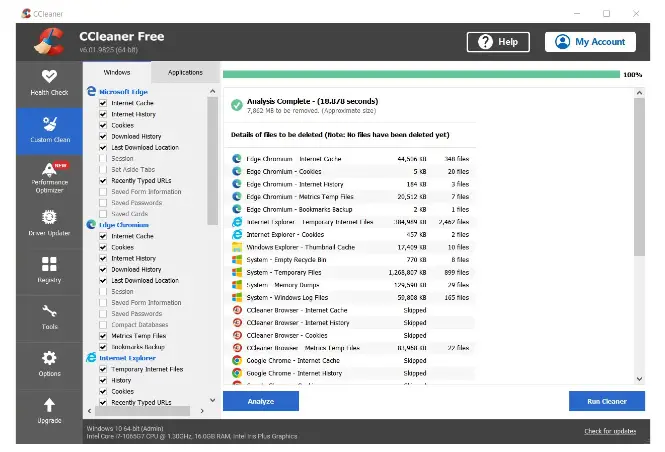The image size is (665, 452).
Task: Click folder icon beside Windows Explorer - Thumbnail Cache
Action: click(x=237, y=247)
